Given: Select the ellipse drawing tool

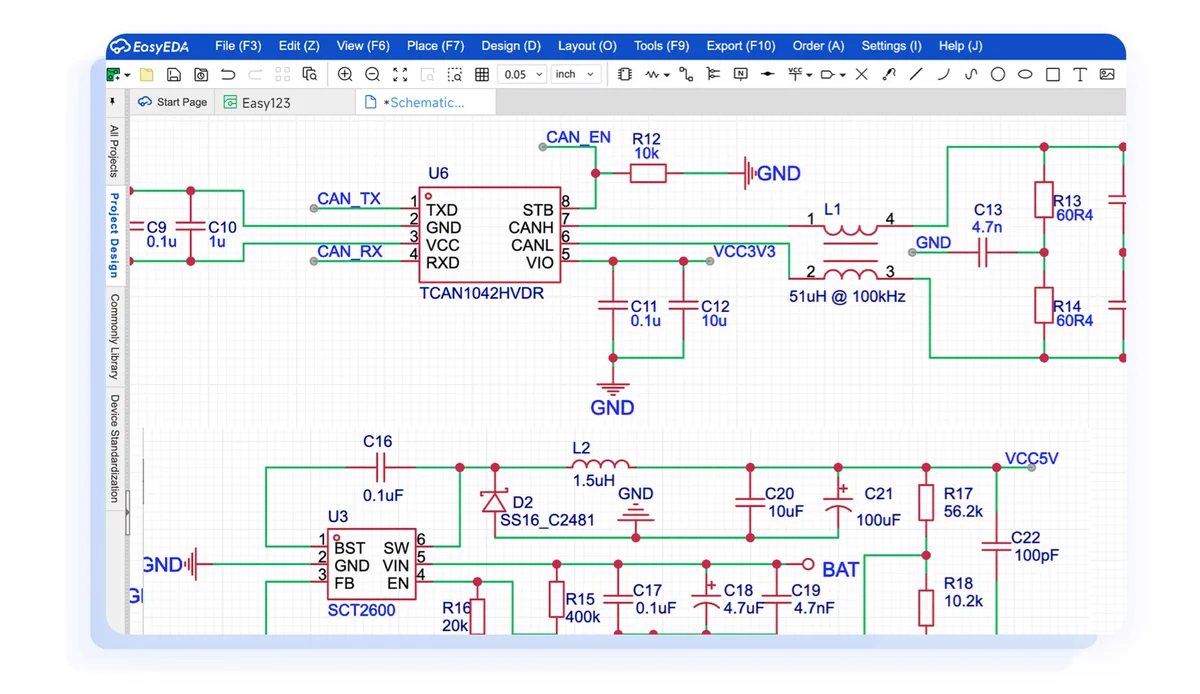Looking at the screenshot, I should 1025,74.
